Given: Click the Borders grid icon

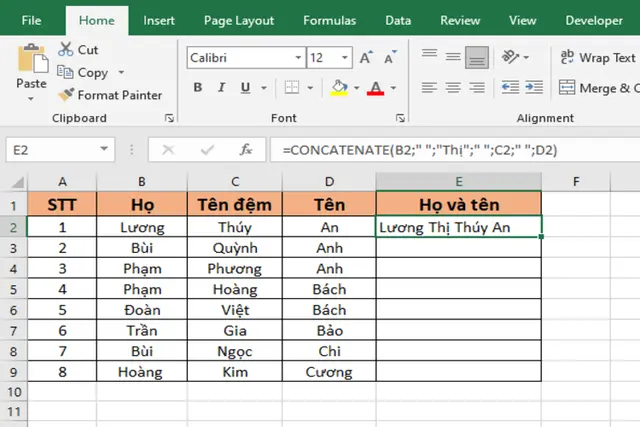Looking at the screenshot, I should (x=292, y=87).
